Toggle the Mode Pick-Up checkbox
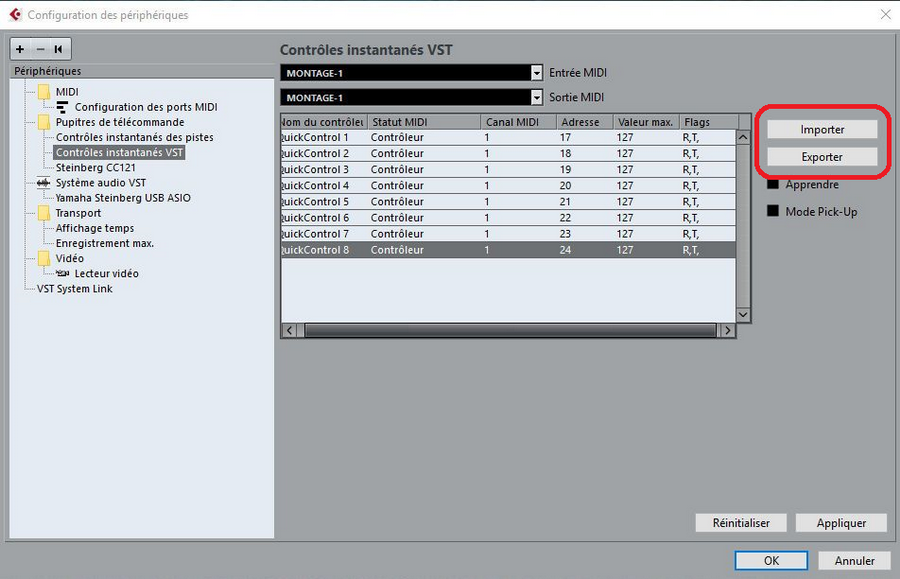Image resolution: width=900 pixels, height=579 pixels. pos(773,212)
